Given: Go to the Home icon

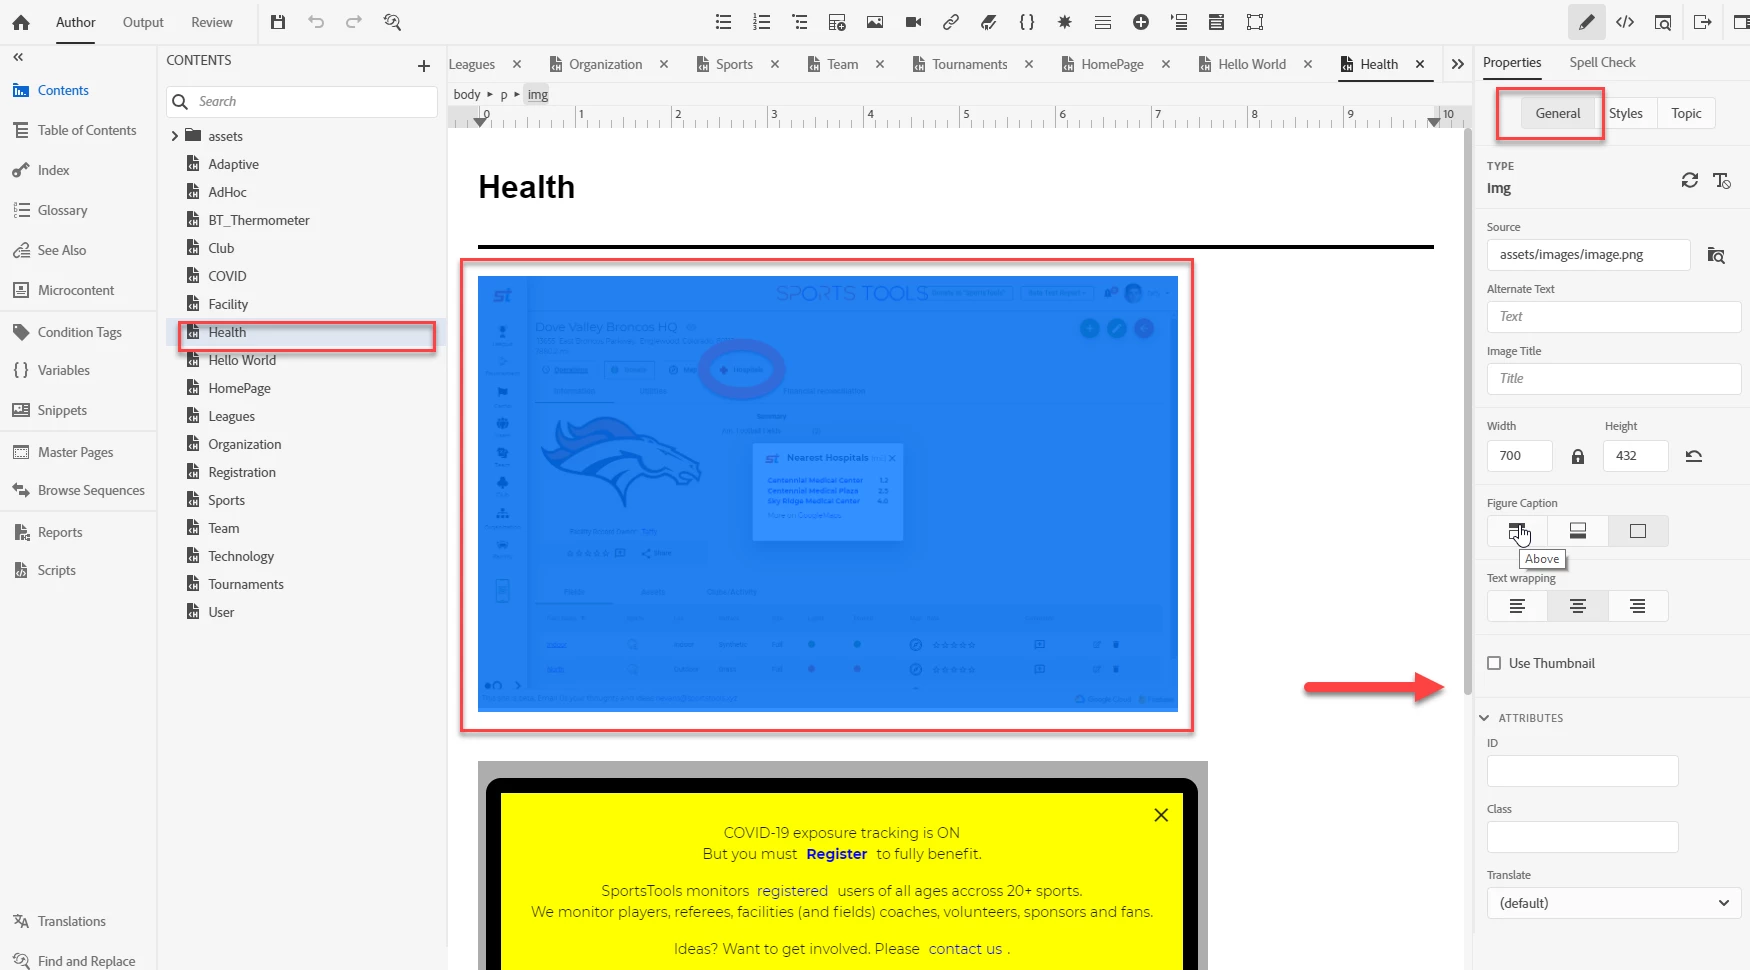Looking at the screenshot, I should click(x=21, y=22).
